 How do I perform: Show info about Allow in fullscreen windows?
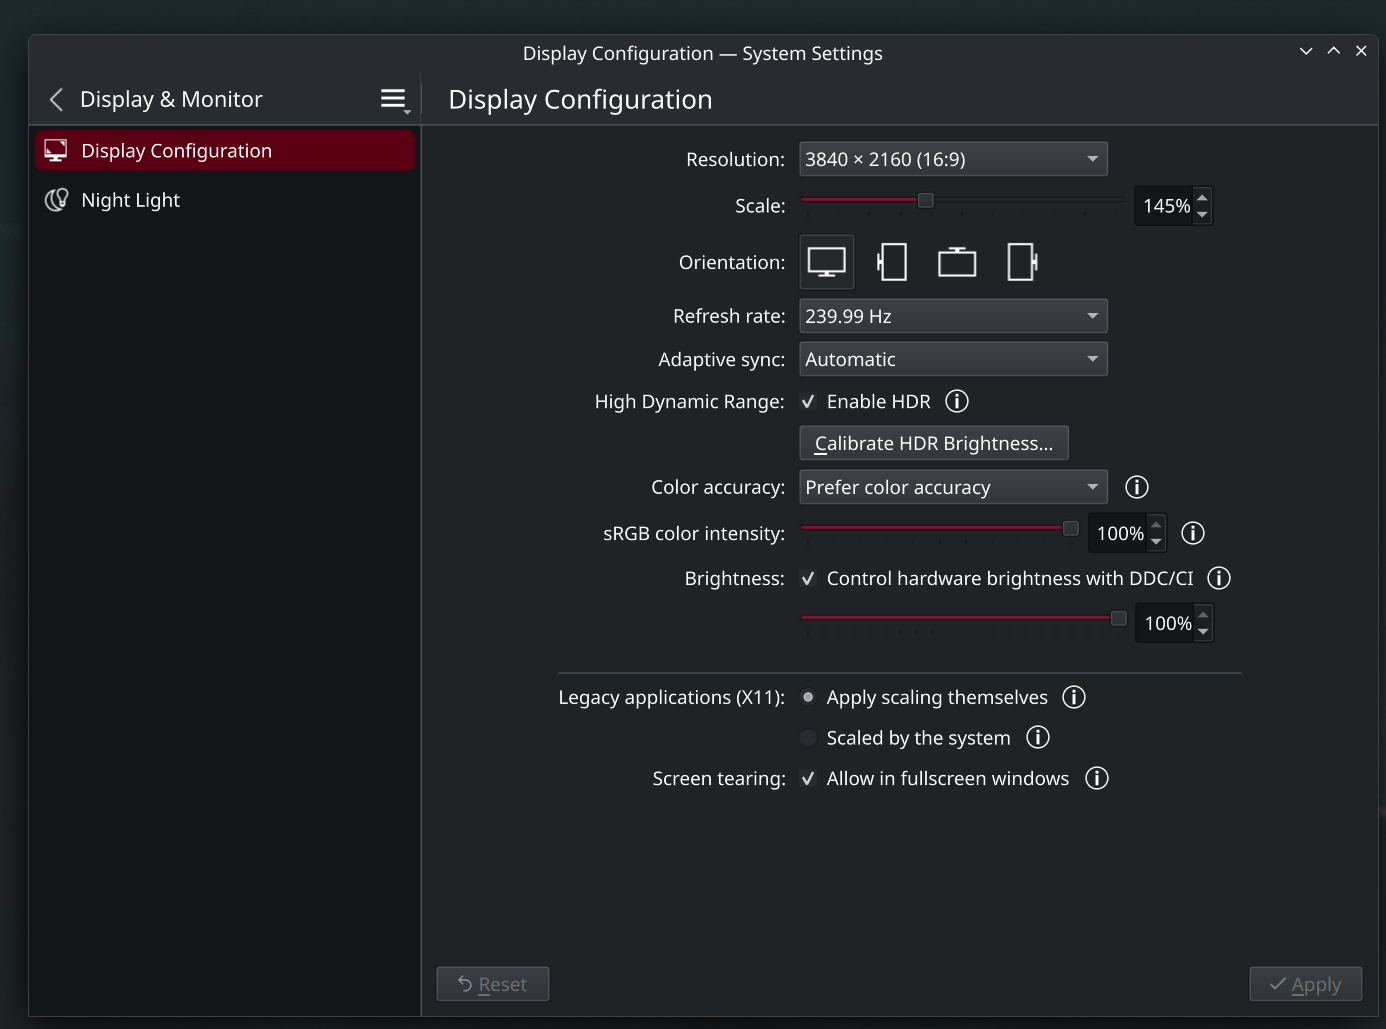pos(1097,778)
